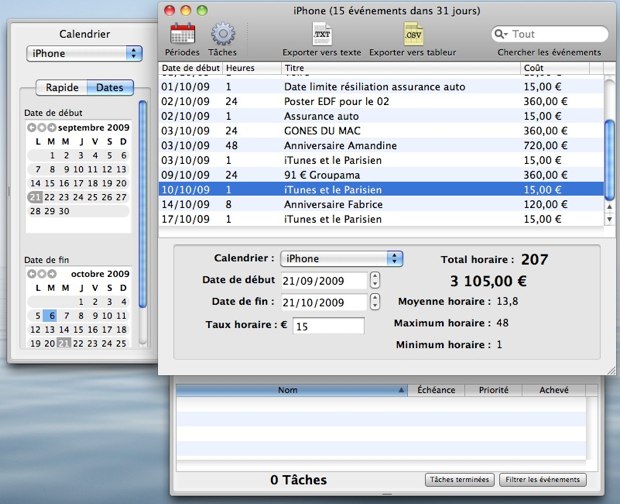620x504 pixels.
Task: Click the scrollbar thumb of the events list
Action: [x=610, y=159]
